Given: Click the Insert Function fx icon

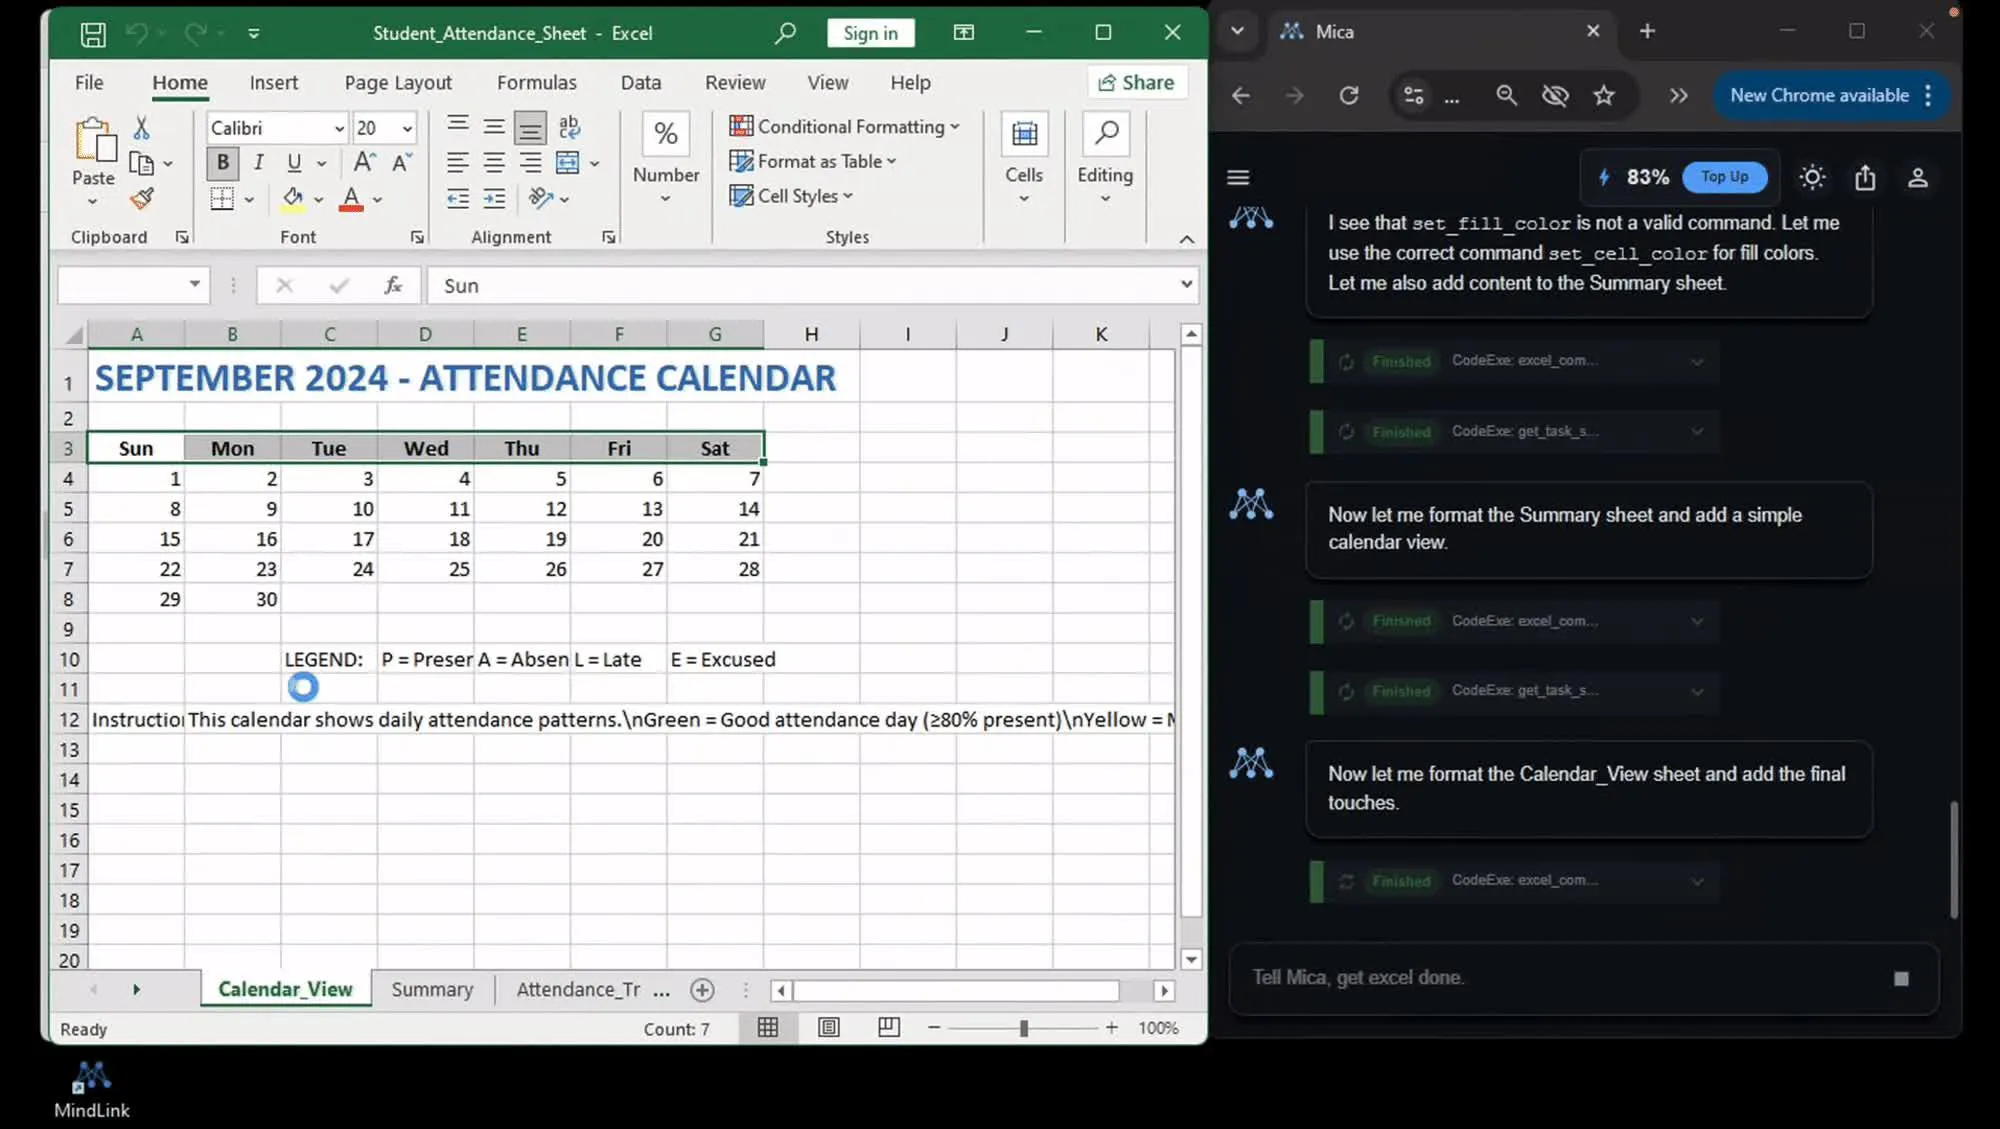Looking at the screenshot, I should 393,286.
